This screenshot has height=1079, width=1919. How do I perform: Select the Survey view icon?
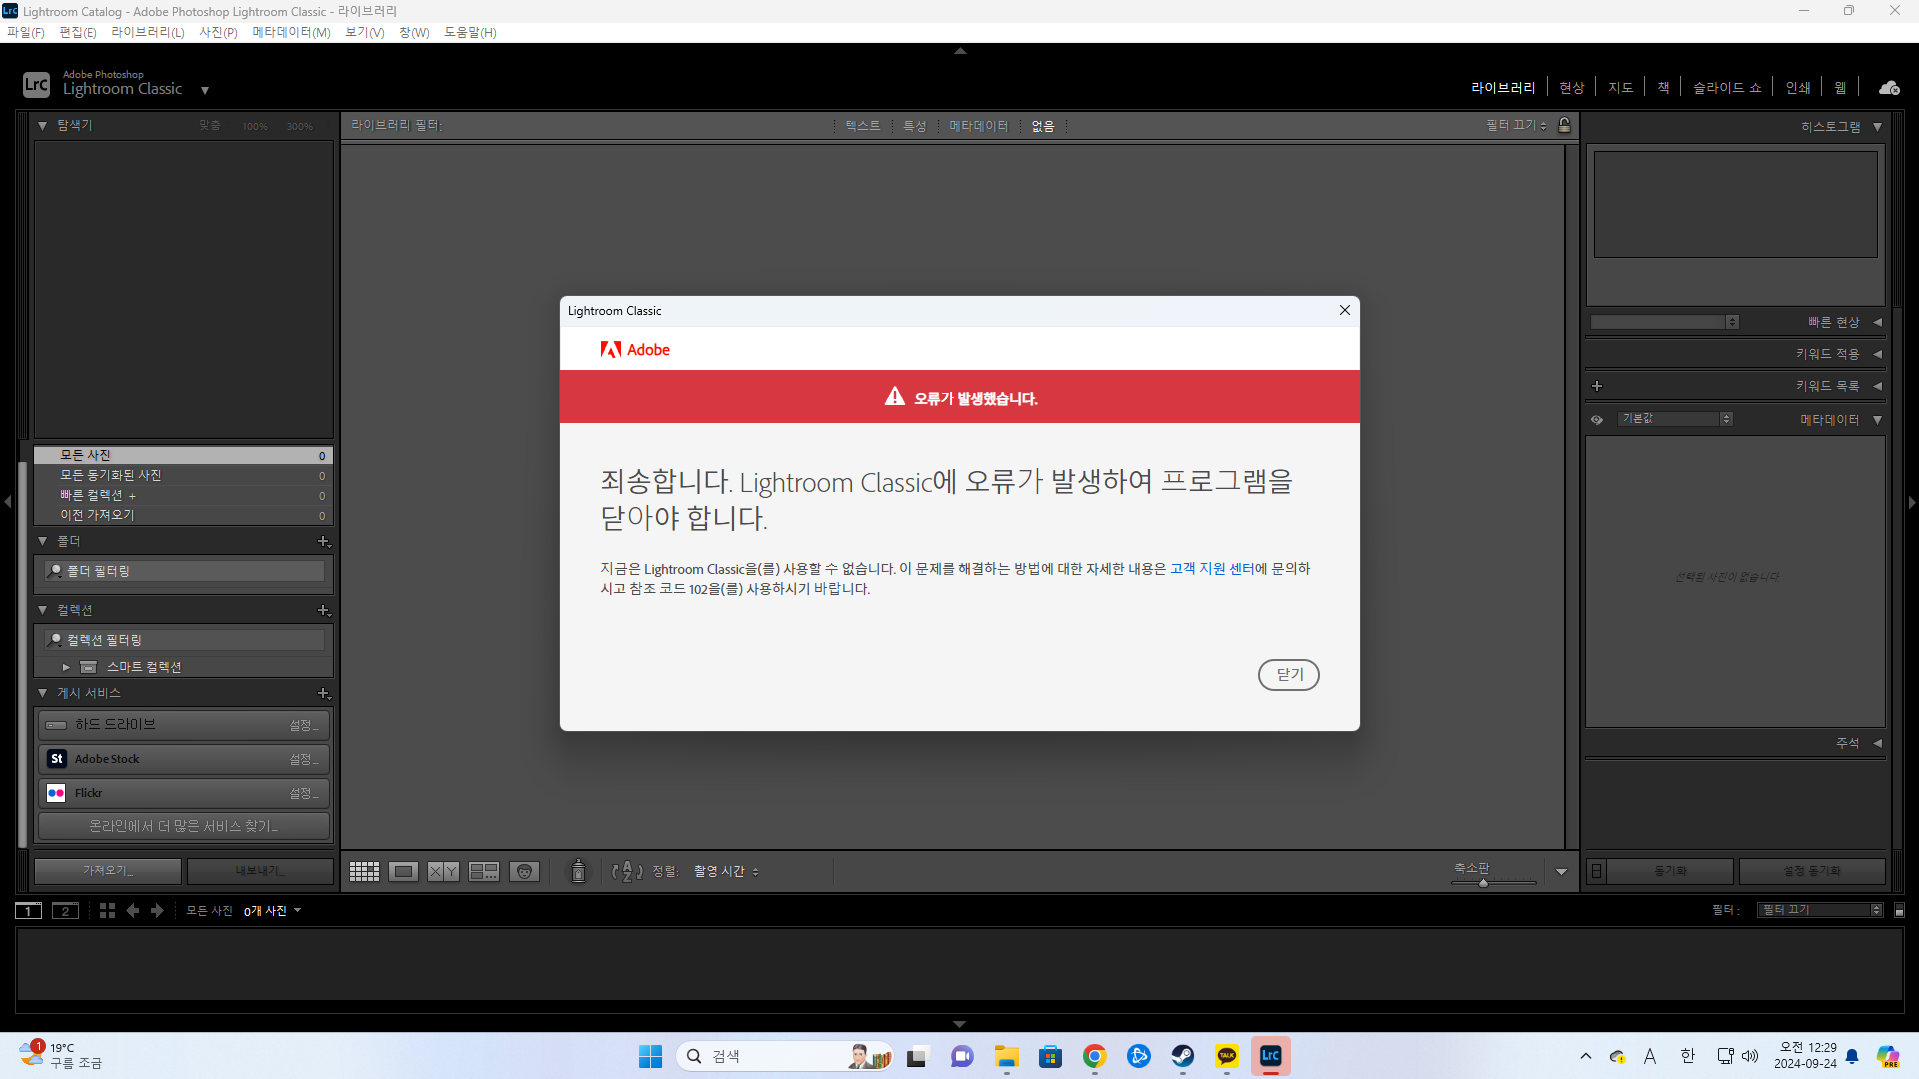point(483,870)
